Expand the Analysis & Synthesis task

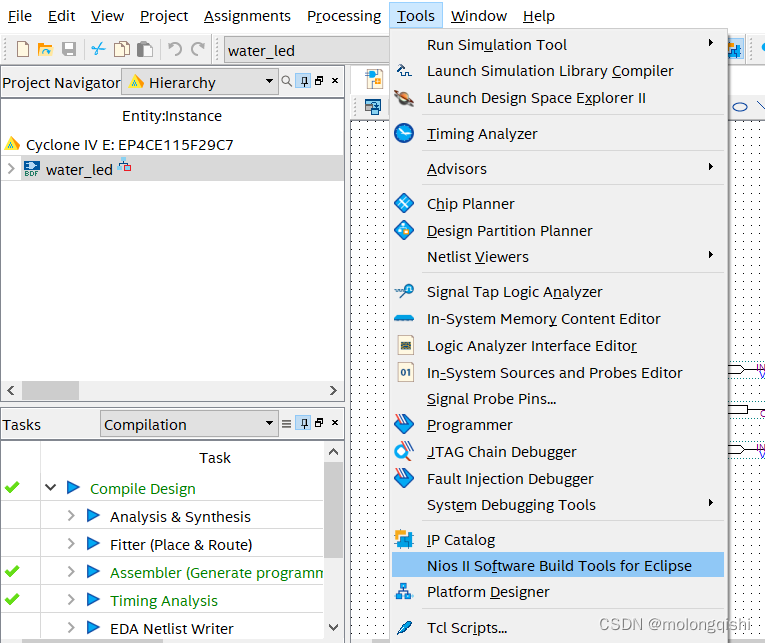[71, 515]
